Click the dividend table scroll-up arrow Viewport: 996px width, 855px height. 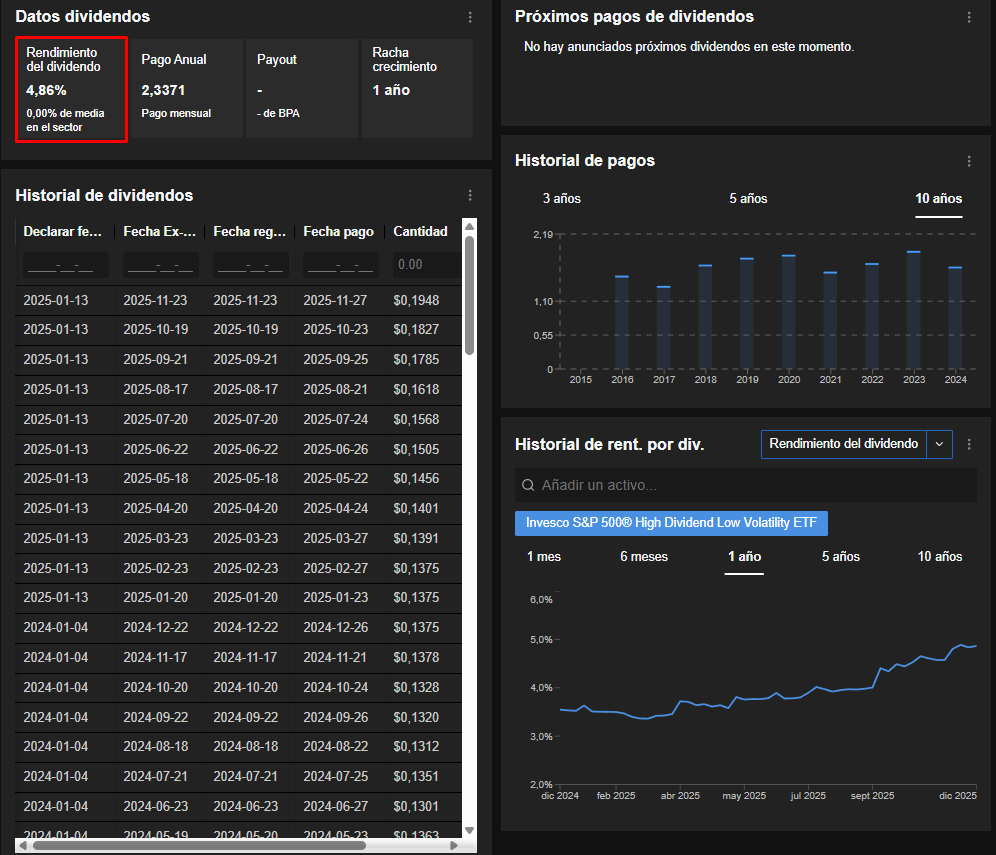470,227
